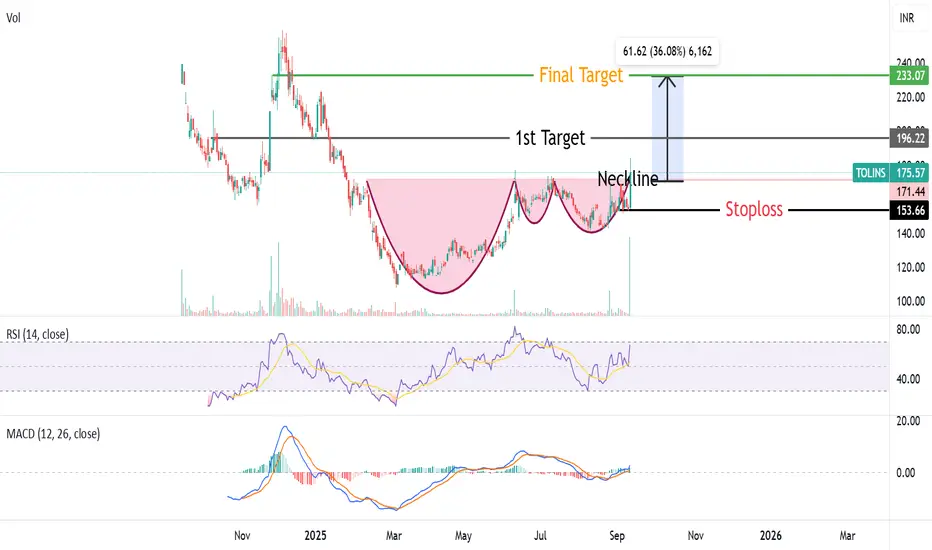Click the 120.00 price scale value
This screenshot has height=550, width=932.
(911, 267)
